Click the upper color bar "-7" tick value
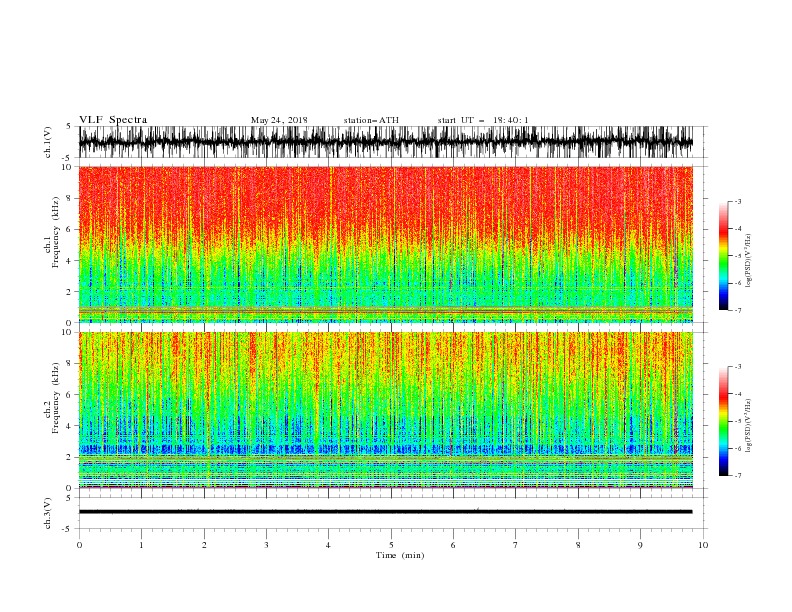Image resolution: width=792 pixels, height=612 pixels. click(737, 310)
